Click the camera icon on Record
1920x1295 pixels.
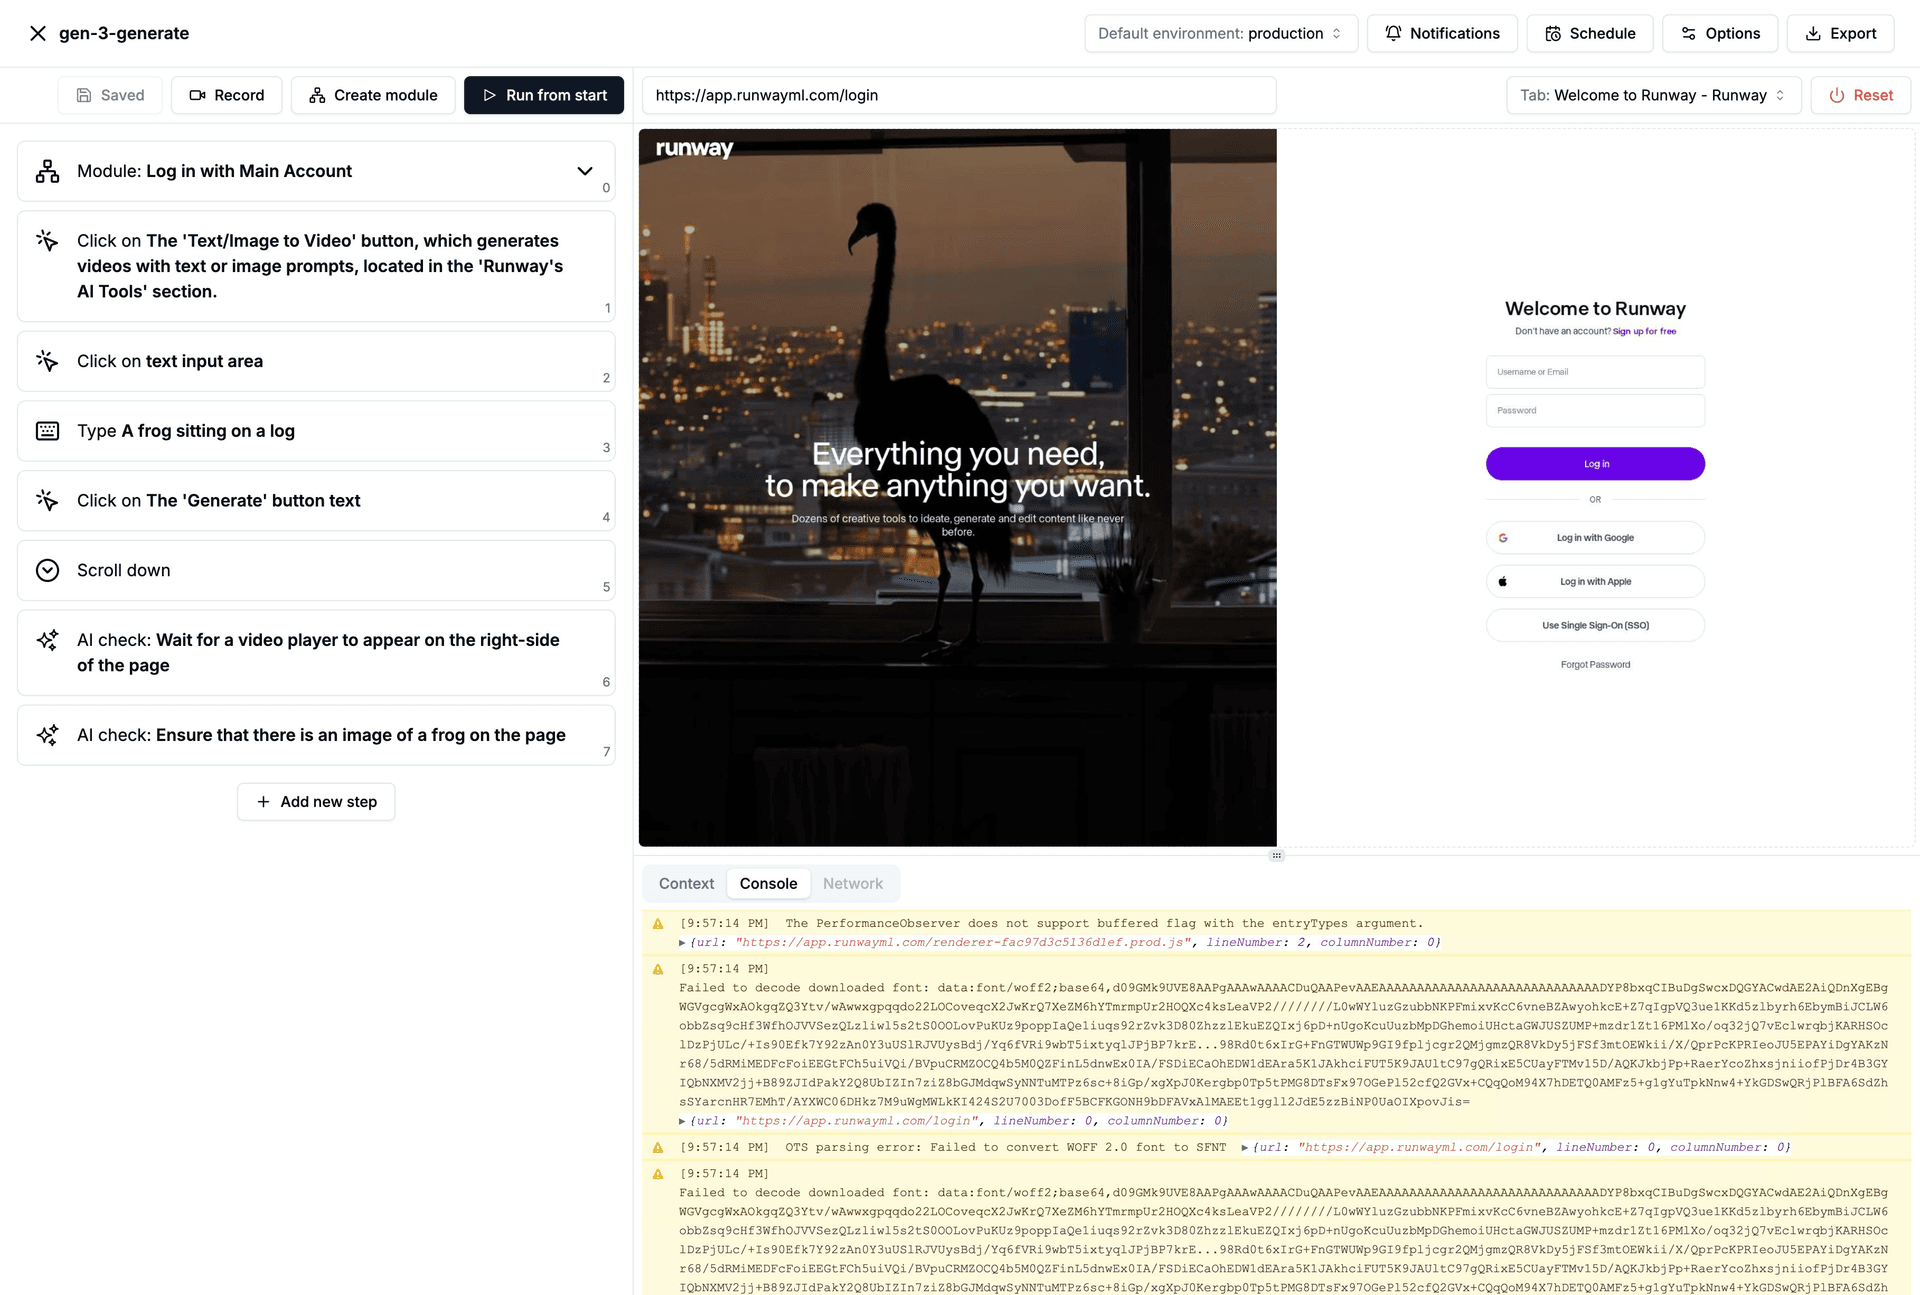[x=197, y=95]
